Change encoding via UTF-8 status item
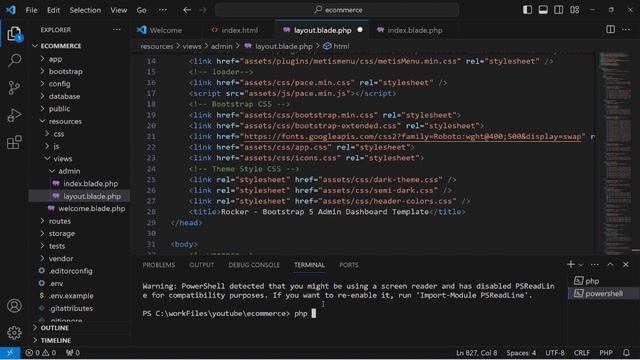The image size is (640, 360). [x=555, y=353]
